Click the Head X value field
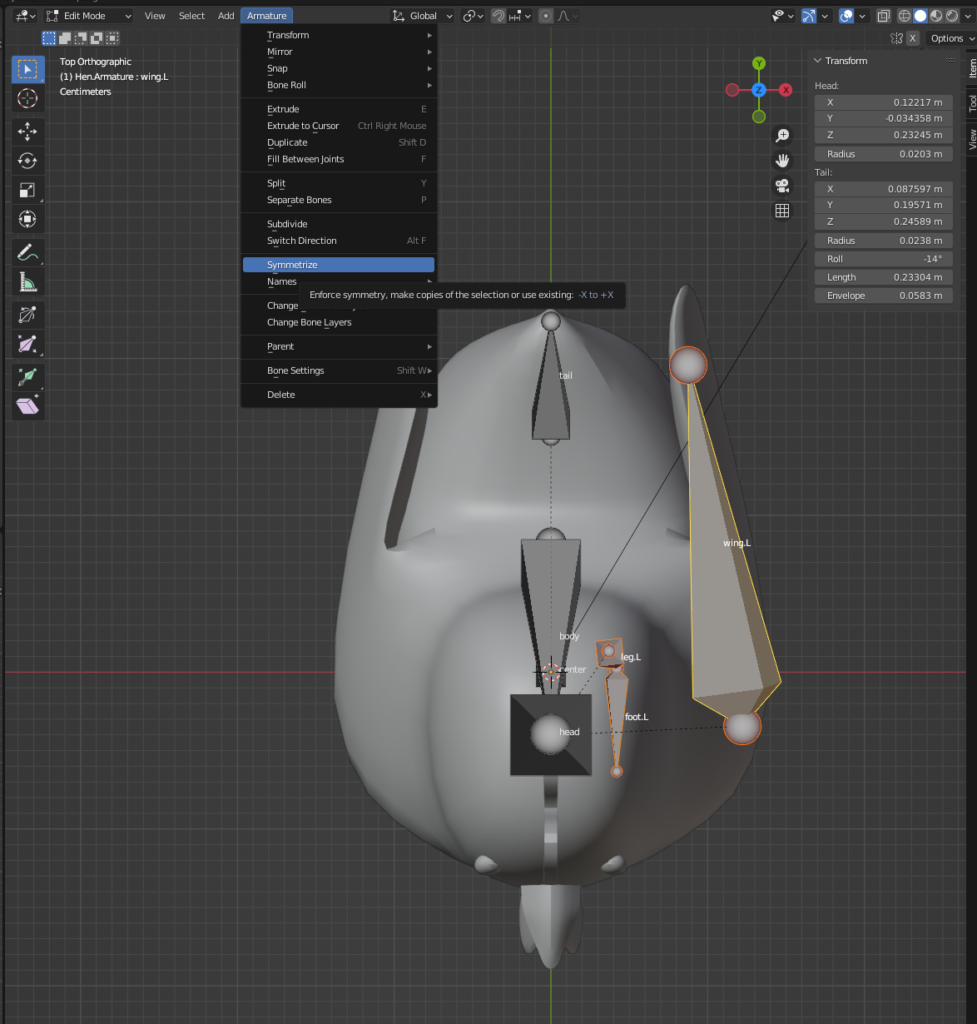Screen dimensions: 977x1024 [883, 102]
